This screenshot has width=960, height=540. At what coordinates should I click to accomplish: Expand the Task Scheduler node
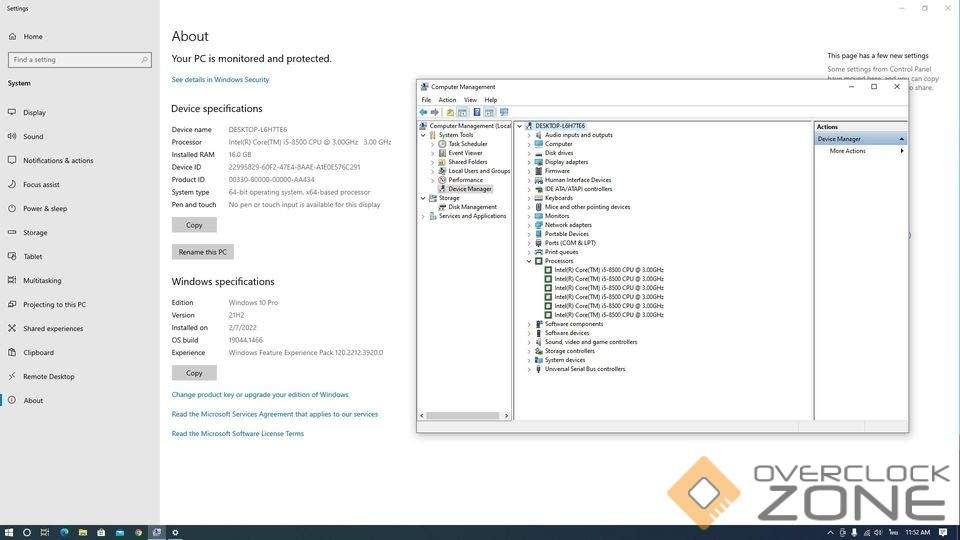tap(433, 144)
